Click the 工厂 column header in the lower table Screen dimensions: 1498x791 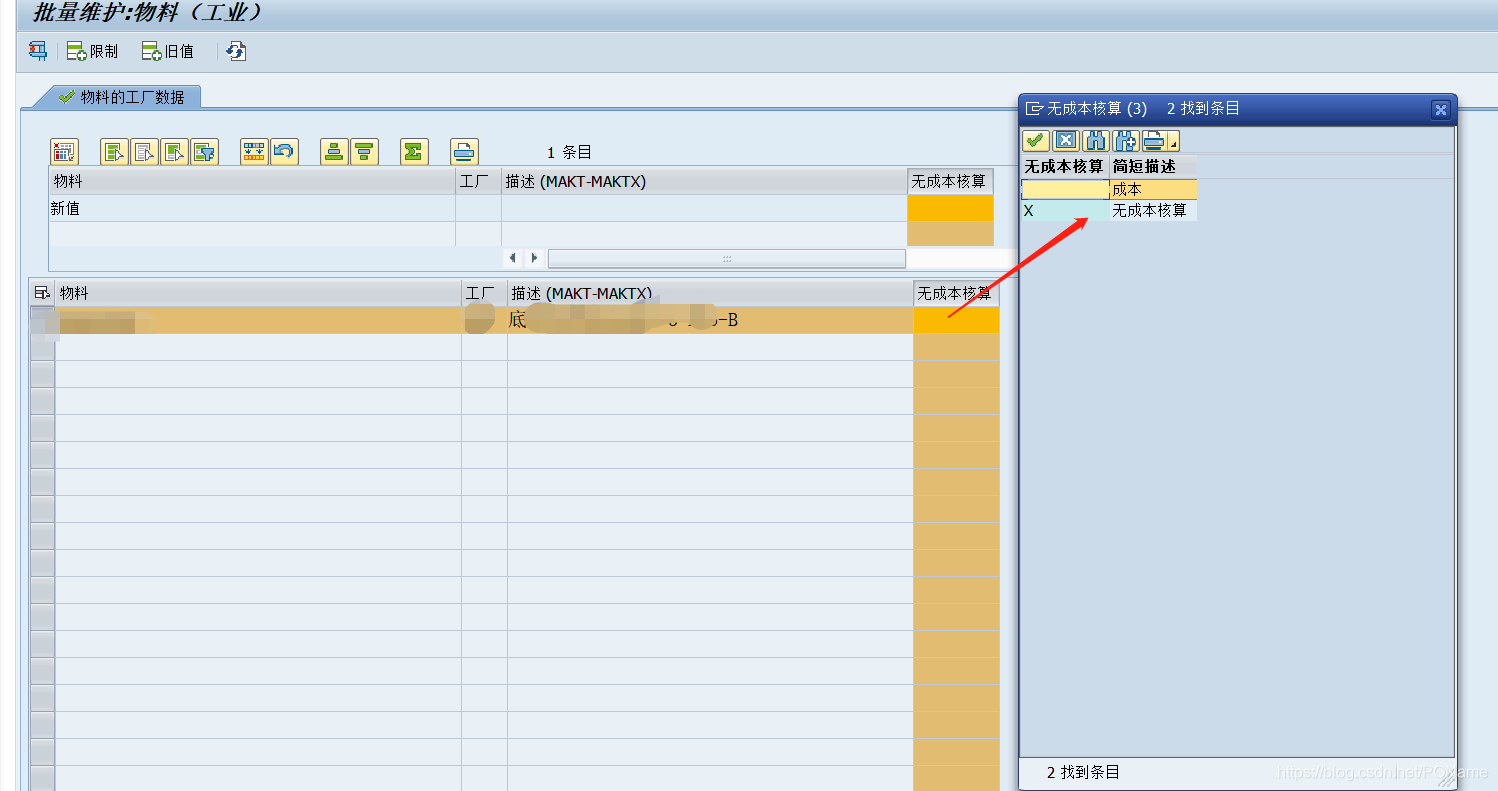[484, 293]
